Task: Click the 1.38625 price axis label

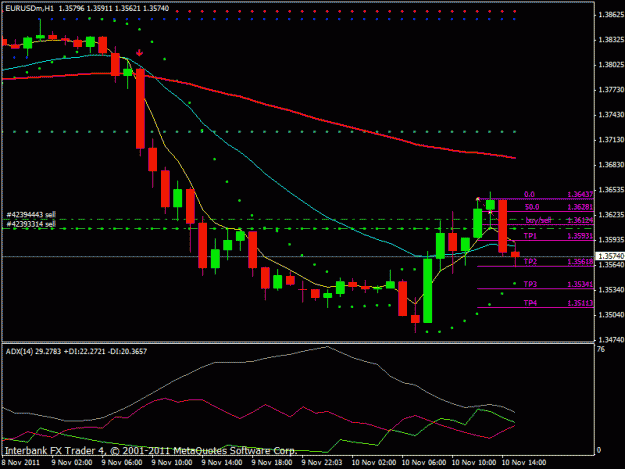Action: point(611,15)
